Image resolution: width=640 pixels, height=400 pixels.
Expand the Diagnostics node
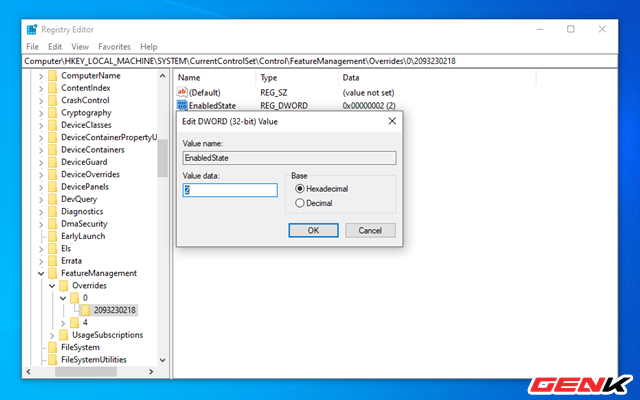pos(41,212)
